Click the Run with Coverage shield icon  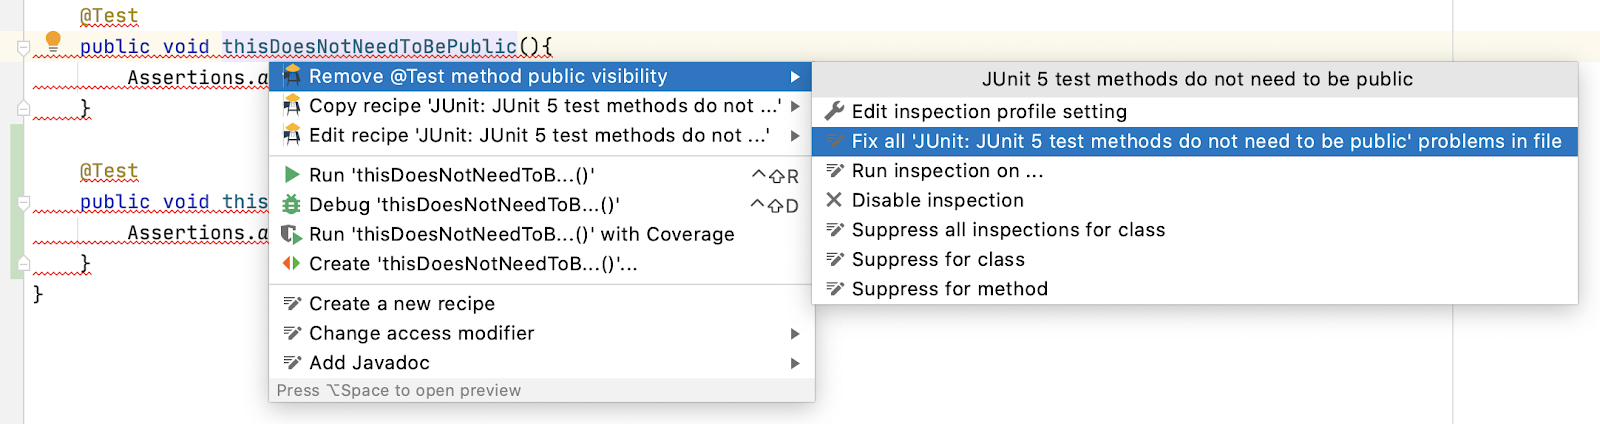[x=292, y=234]
